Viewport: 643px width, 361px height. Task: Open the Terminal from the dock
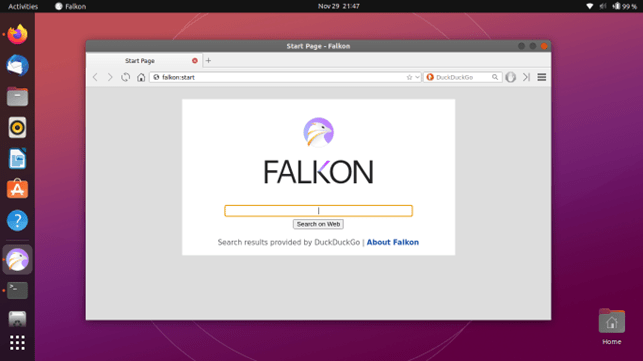coord(17,290)
